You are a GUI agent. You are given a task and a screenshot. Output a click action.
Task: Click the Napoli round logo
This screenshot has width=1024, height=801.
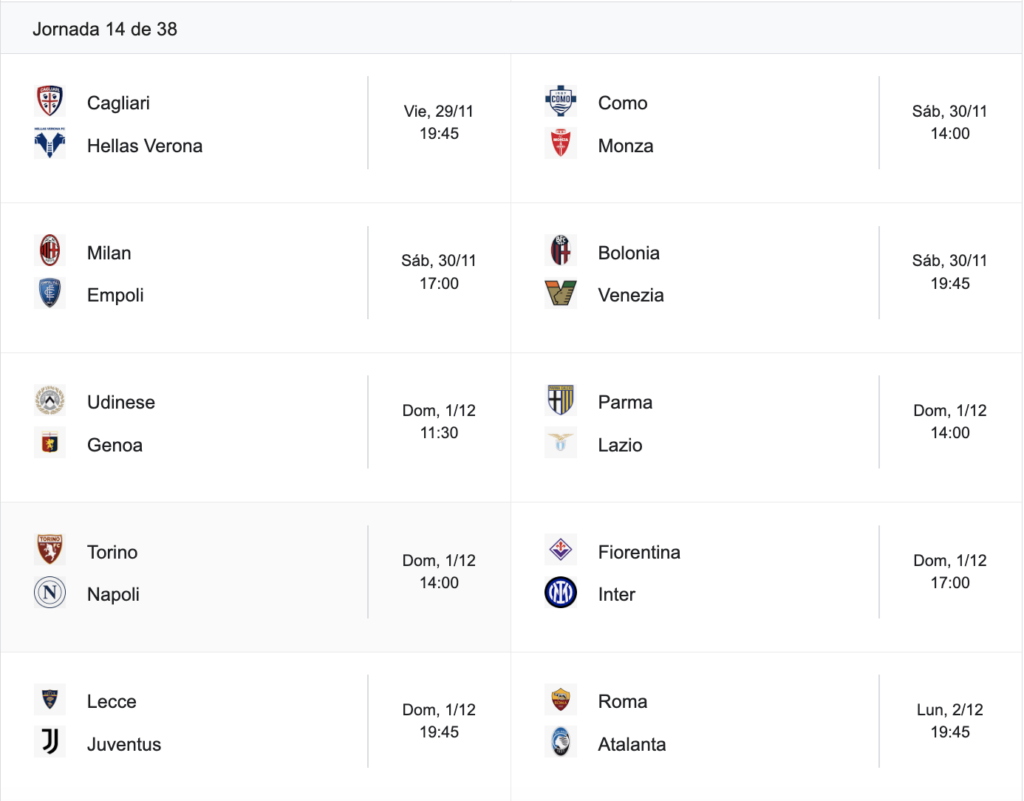(x=50, y=593)
